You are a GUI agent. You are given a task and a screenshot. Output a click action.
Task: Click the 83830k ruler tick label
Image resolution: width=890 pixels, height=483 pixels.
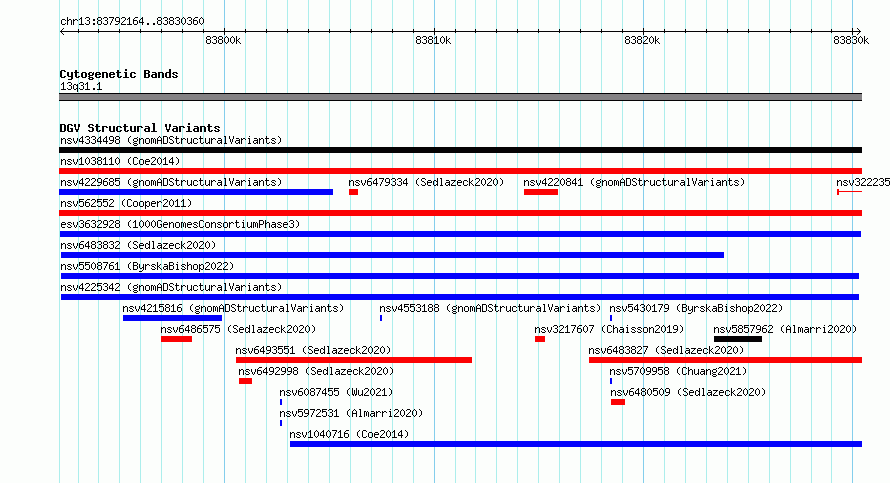[x=851, y=40]
